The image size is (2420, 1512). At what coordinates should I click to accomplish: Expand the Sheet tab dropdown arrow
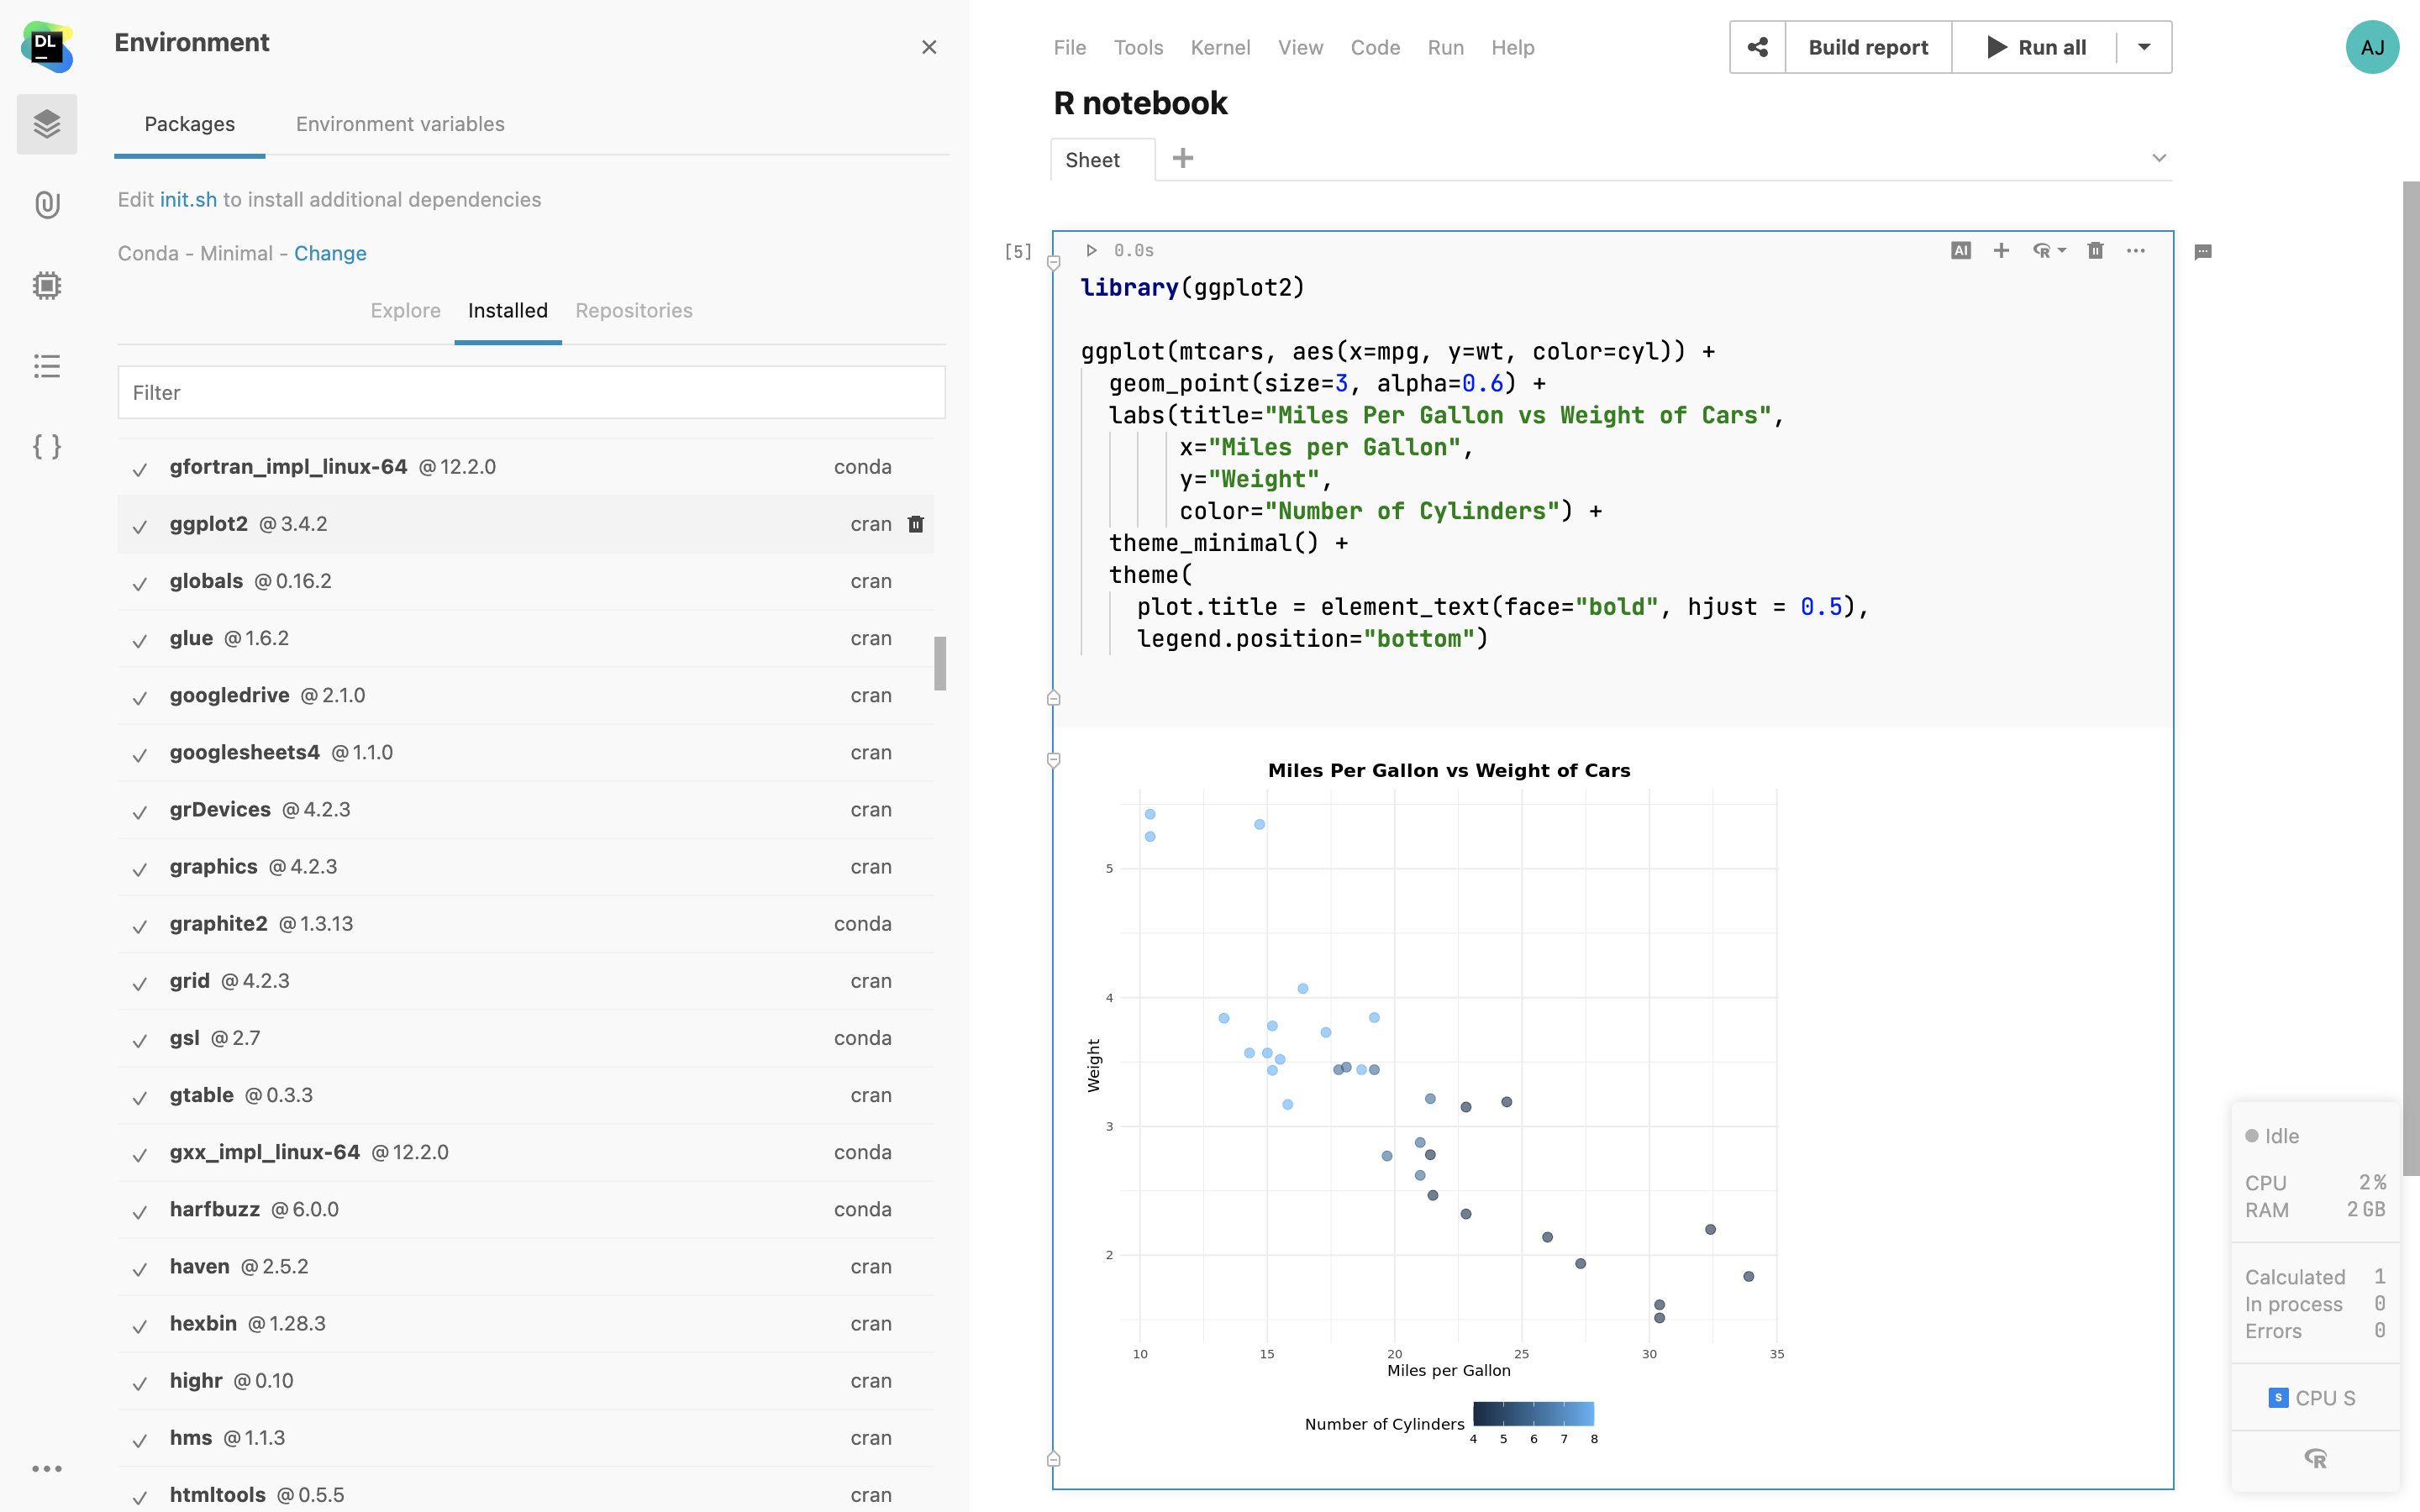[2159, 160]
